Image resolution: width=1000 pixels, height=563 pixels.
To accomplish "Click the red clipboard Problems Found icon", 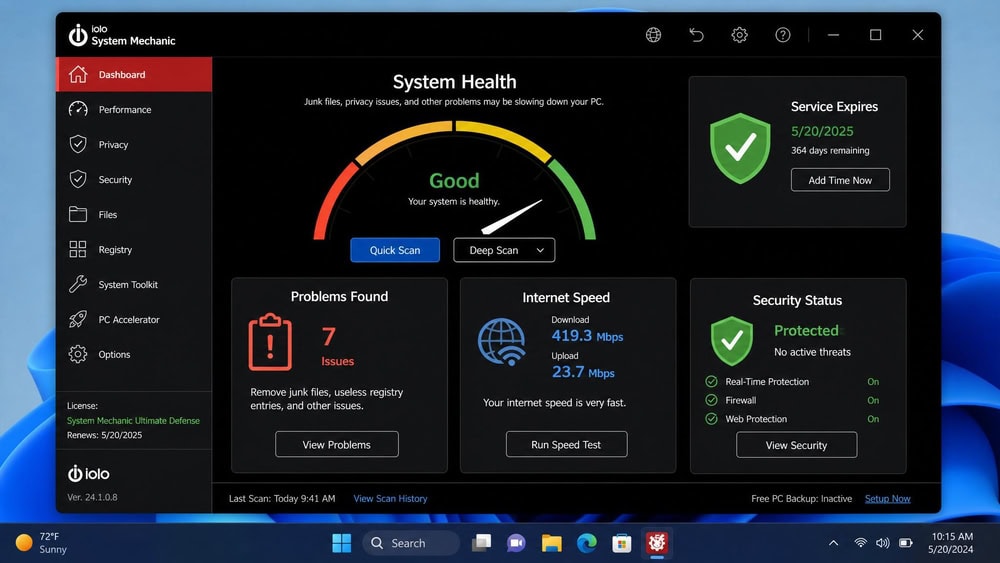I will tap(270, 342).
